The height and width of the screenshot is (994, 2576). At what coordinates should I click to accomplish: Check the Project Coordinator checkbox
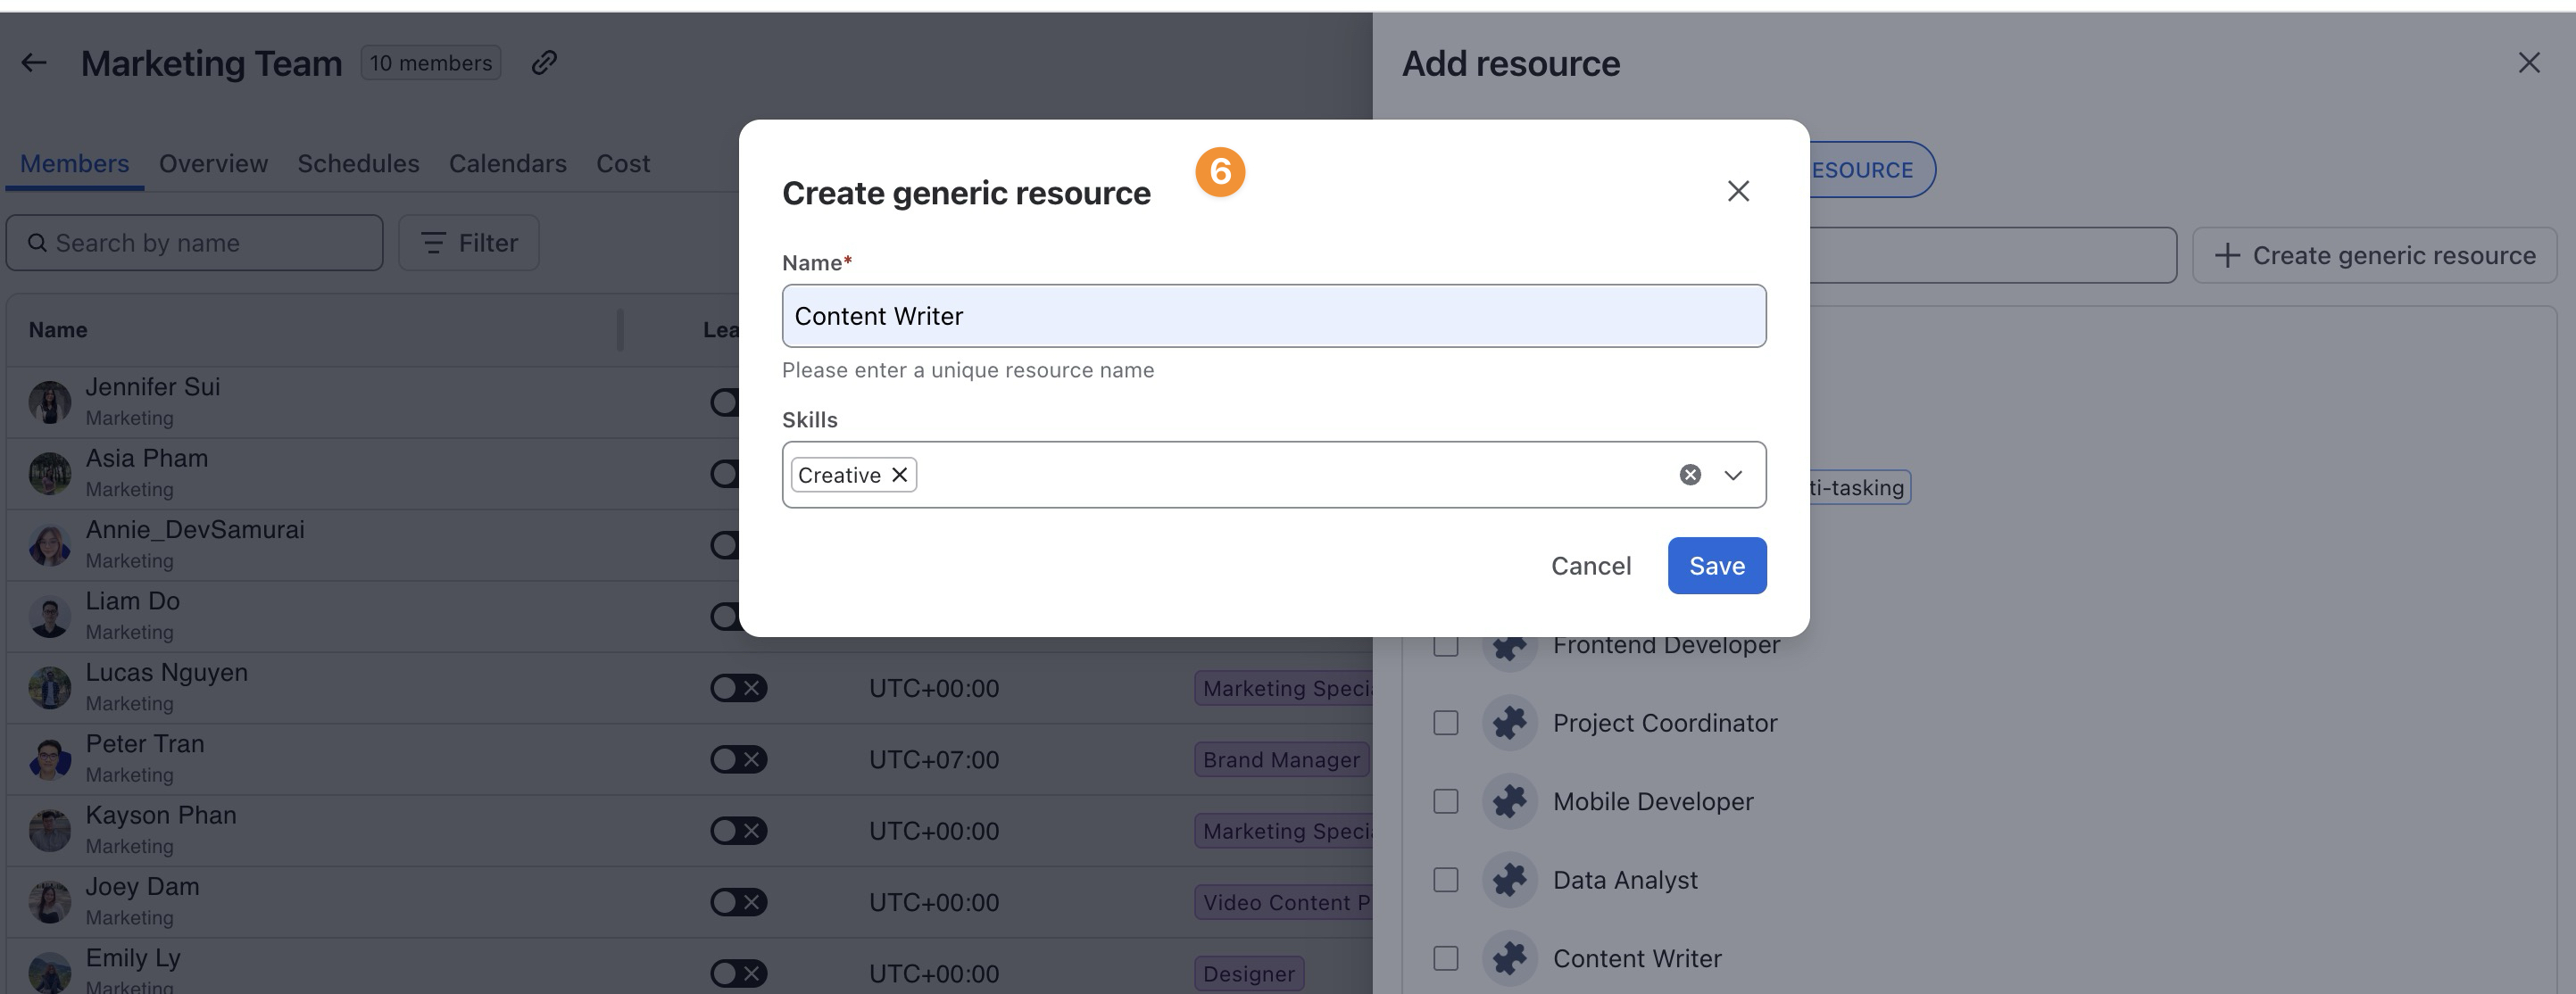1446,723
